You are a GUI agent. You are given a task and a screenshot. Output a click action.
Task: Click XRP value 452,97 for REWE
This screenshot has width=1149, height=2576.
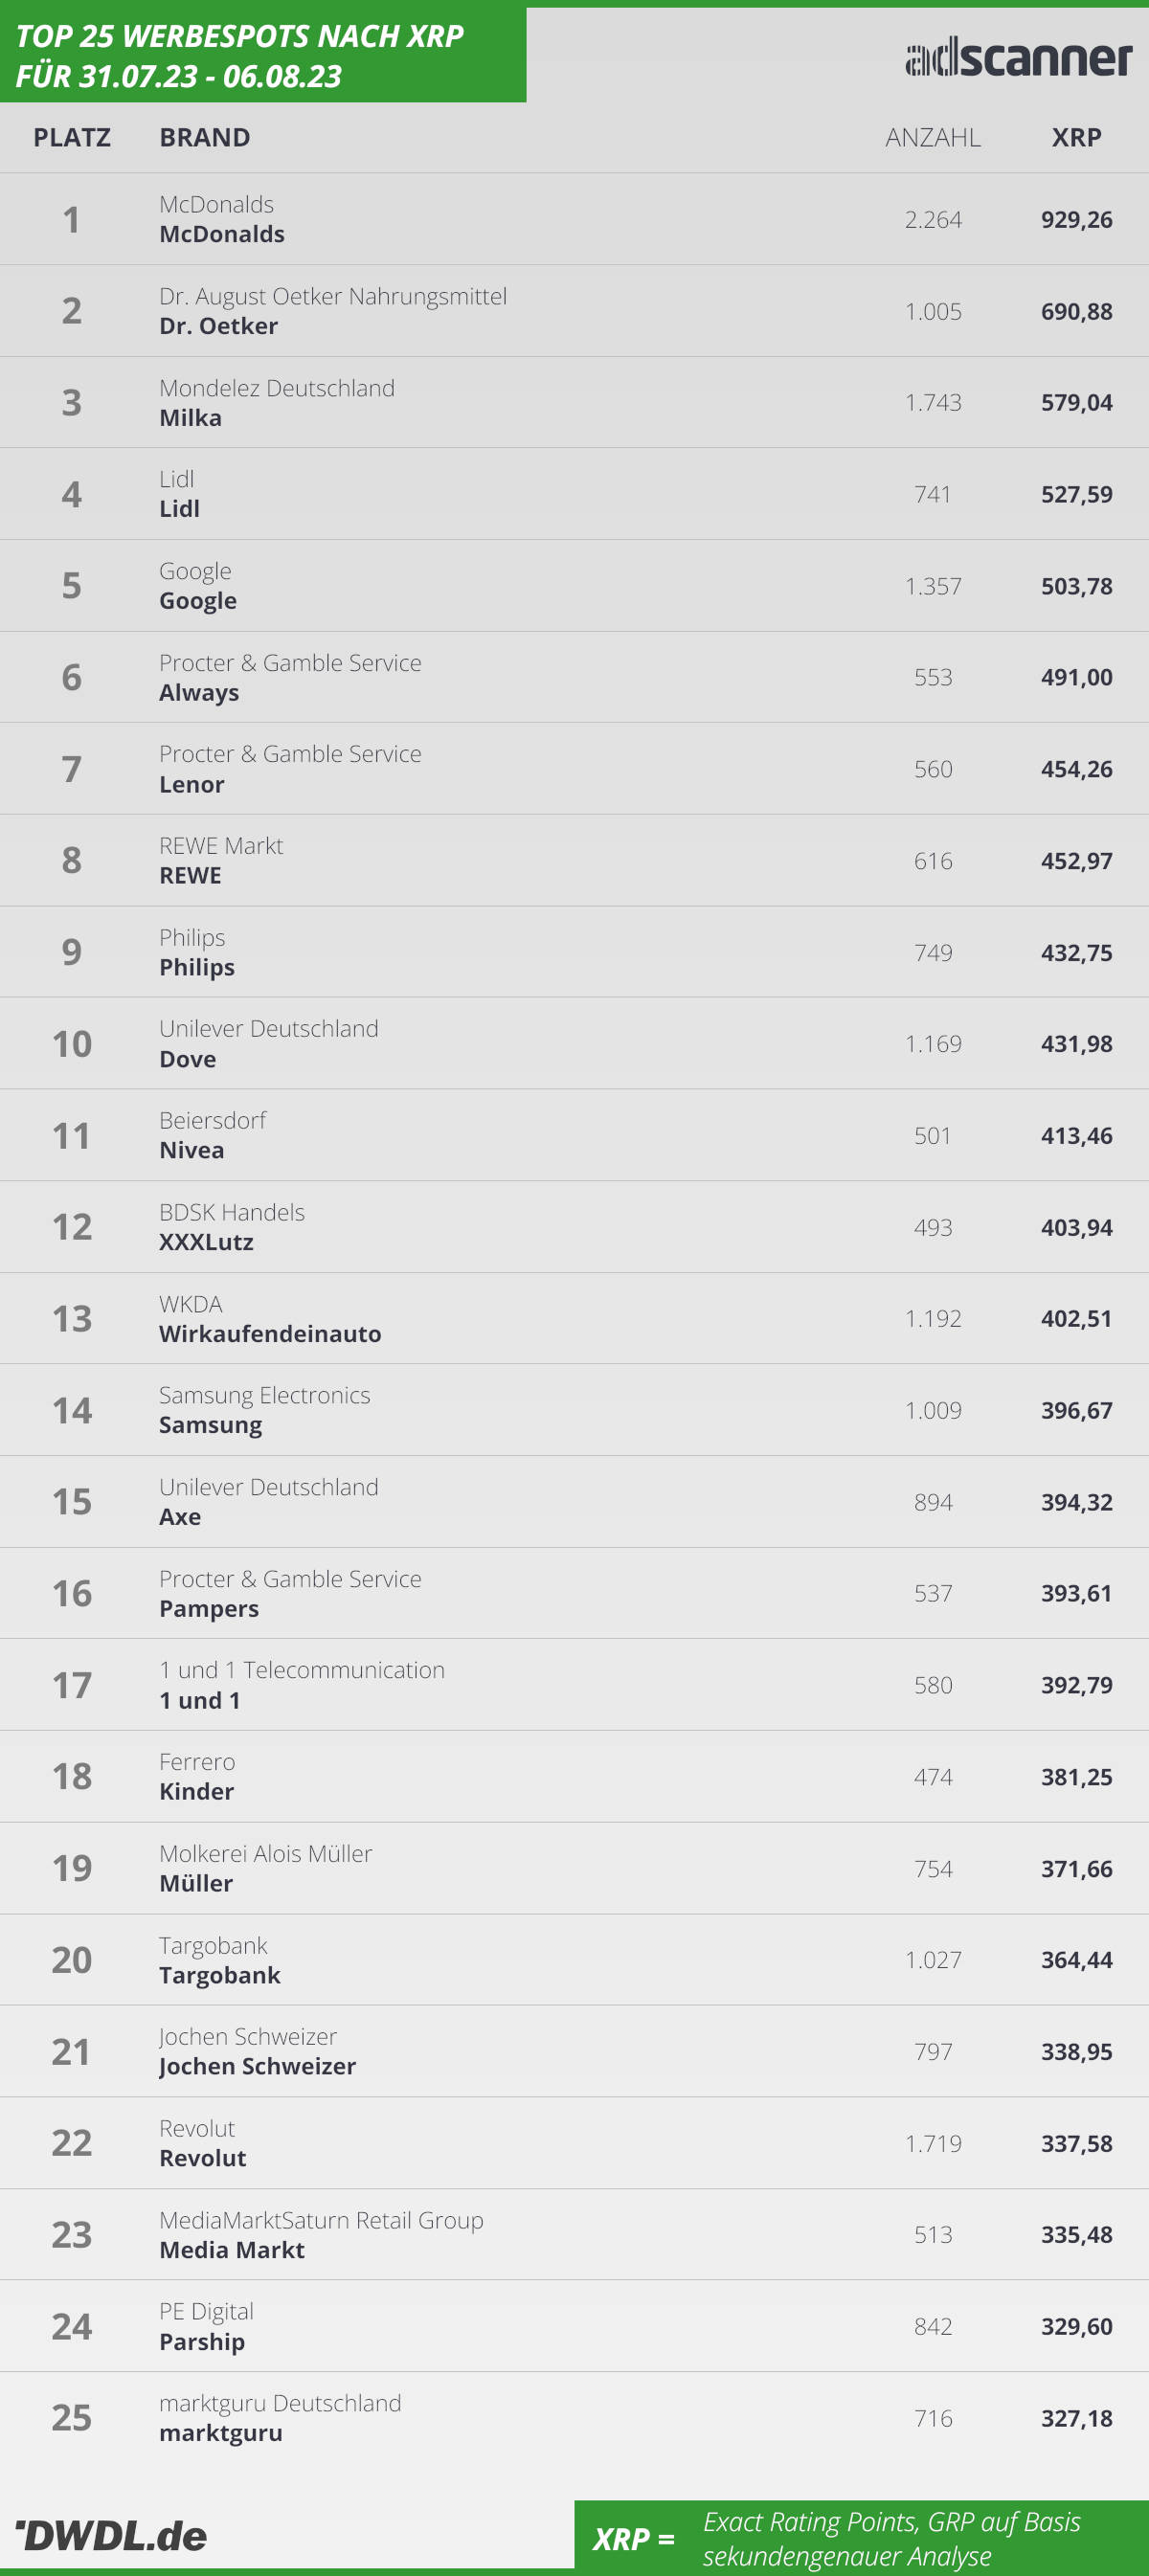1076,861
